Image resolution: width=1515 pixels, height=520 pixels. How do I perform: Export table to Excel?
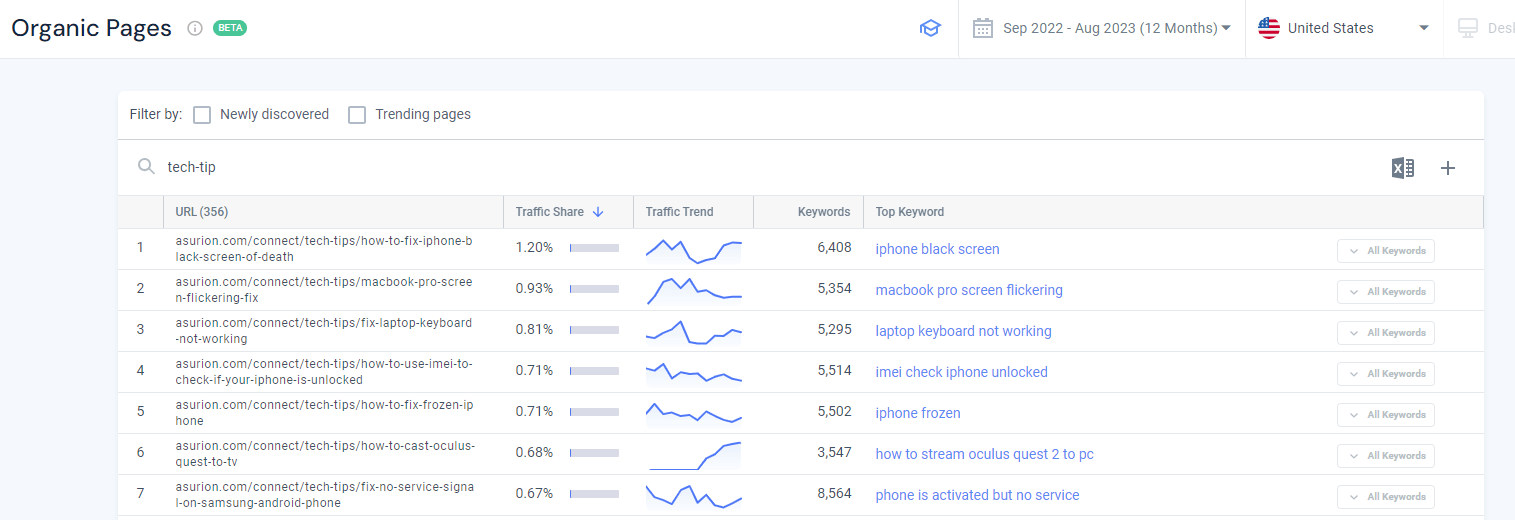[1403, 168]
